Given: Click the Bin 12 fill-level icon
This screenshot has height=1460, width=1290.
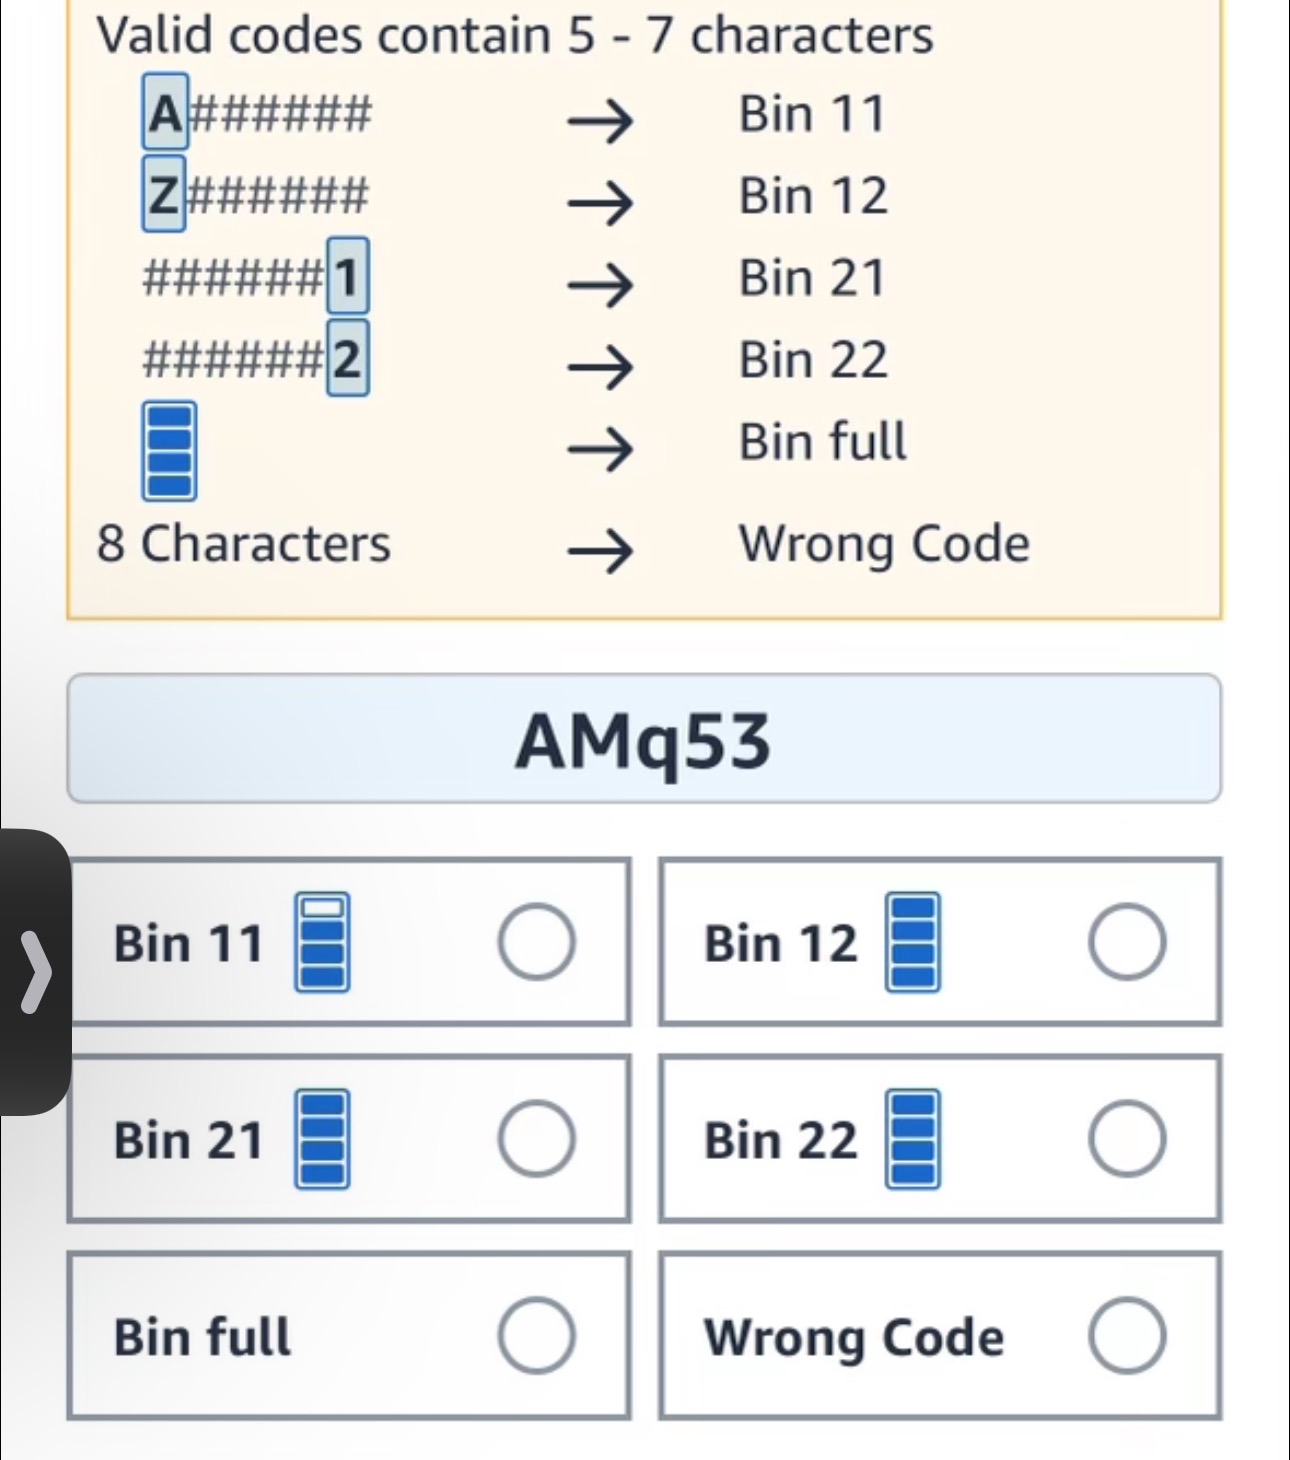Looking at the screenshot, I should pos(912,941).
